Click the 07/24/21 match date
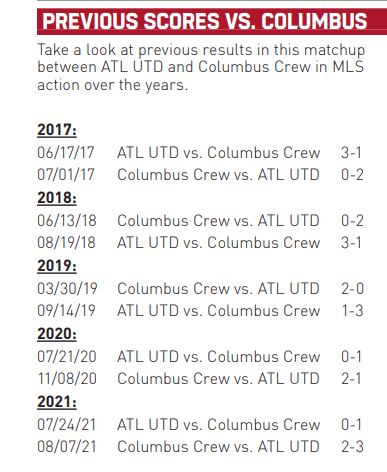 [x=66, y=425]
